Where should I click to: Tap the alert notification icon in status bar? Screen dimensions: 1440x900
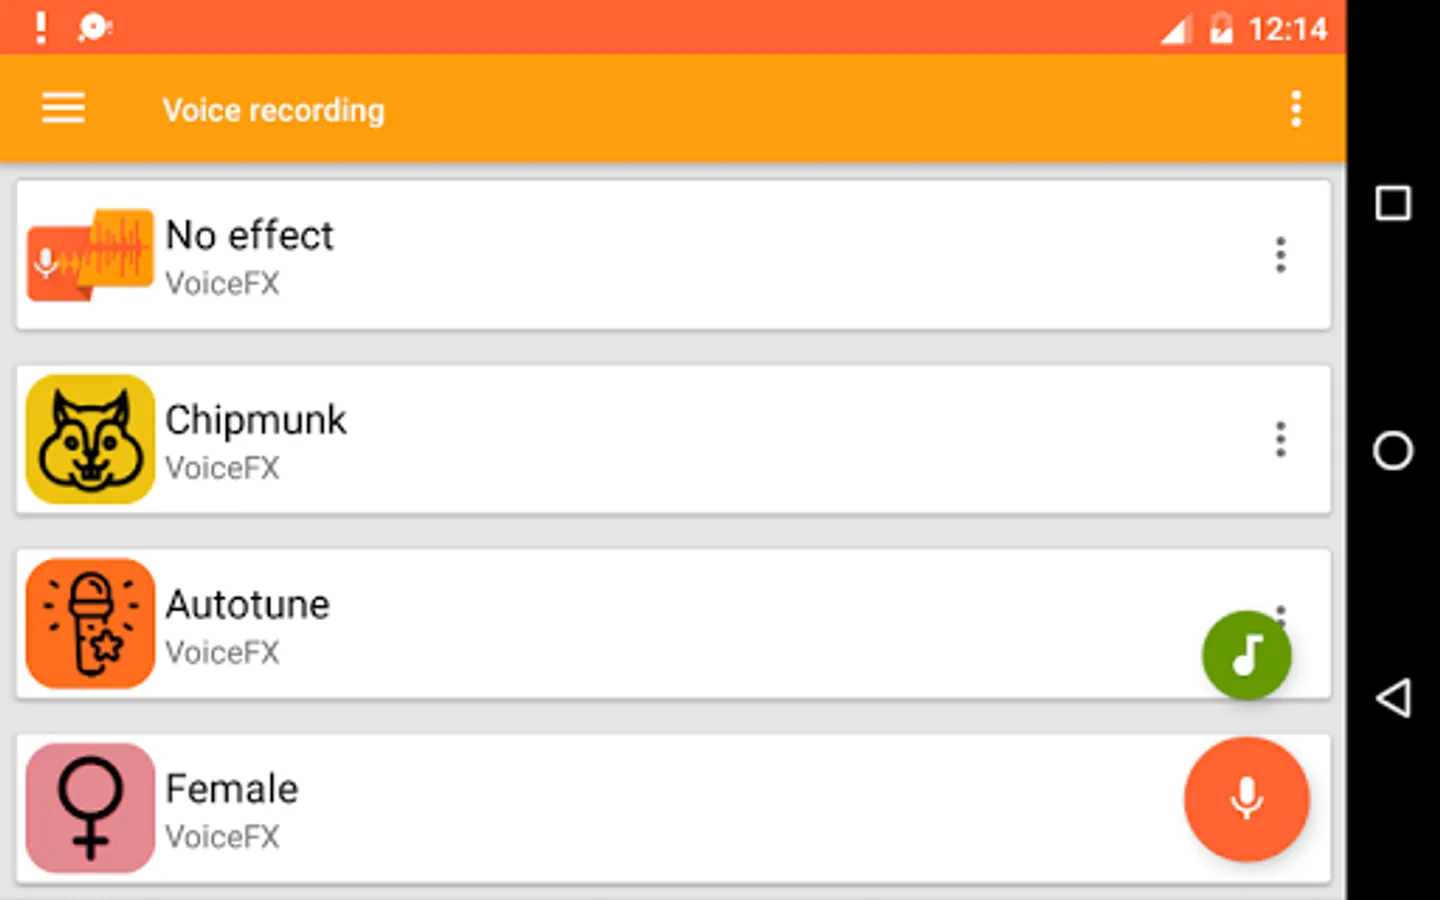(x=41, y=27)
